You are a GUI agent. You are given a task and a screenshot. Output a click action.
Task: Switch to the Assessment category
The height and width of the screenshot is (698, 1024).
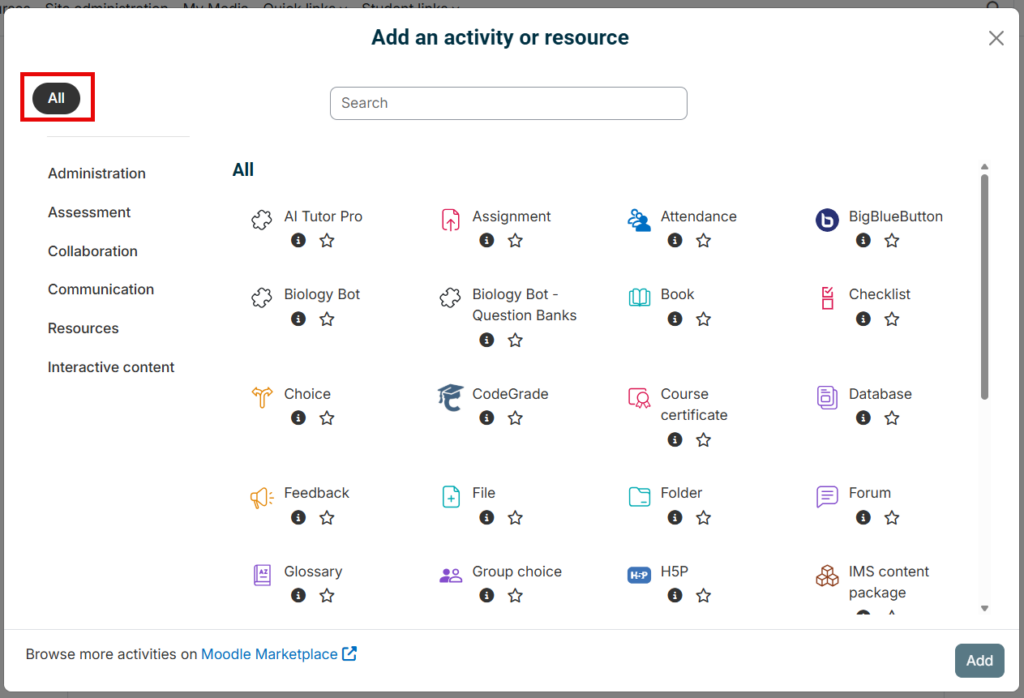click(x=89, y=212)
